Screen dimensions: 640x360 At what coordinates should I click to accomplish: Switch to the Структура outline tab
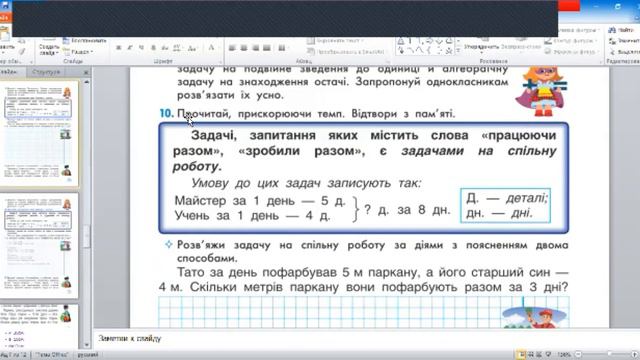[x=46, y=72]
